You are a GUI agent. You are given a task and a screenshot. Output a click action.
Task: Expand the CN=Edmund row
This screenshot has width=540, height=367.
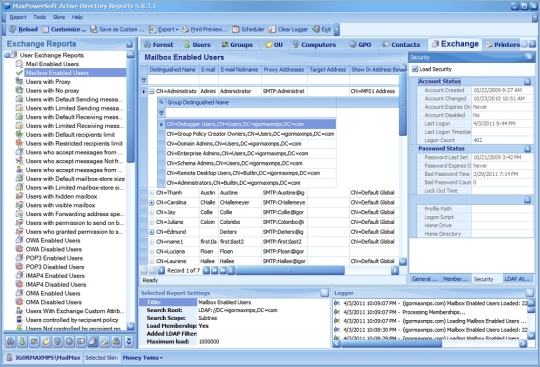pyautogui.click(x=152, y=232)
